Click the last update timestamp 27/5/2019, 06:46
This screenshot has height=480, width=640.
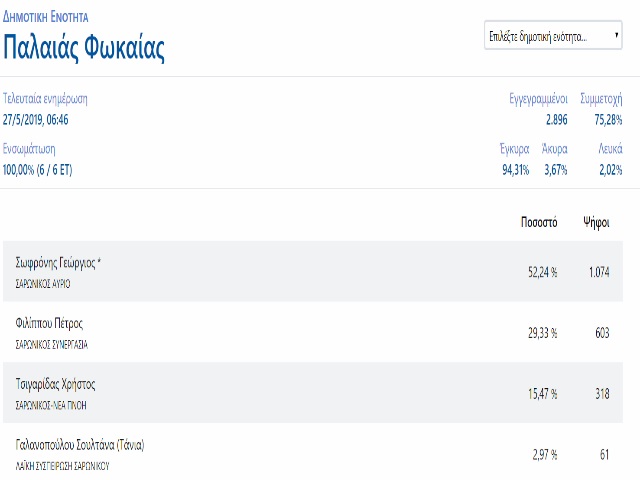(x=36, y=120)
